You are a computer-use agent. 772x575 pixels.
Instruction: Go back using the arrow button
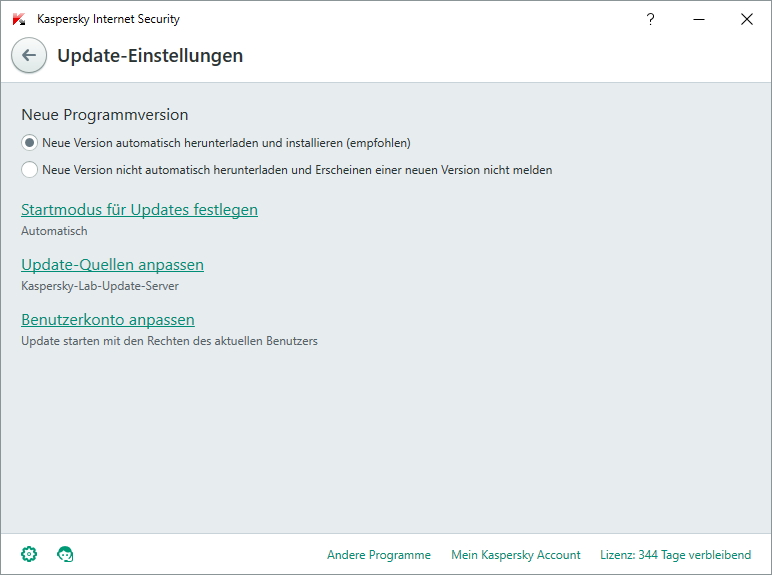[29, 55]
